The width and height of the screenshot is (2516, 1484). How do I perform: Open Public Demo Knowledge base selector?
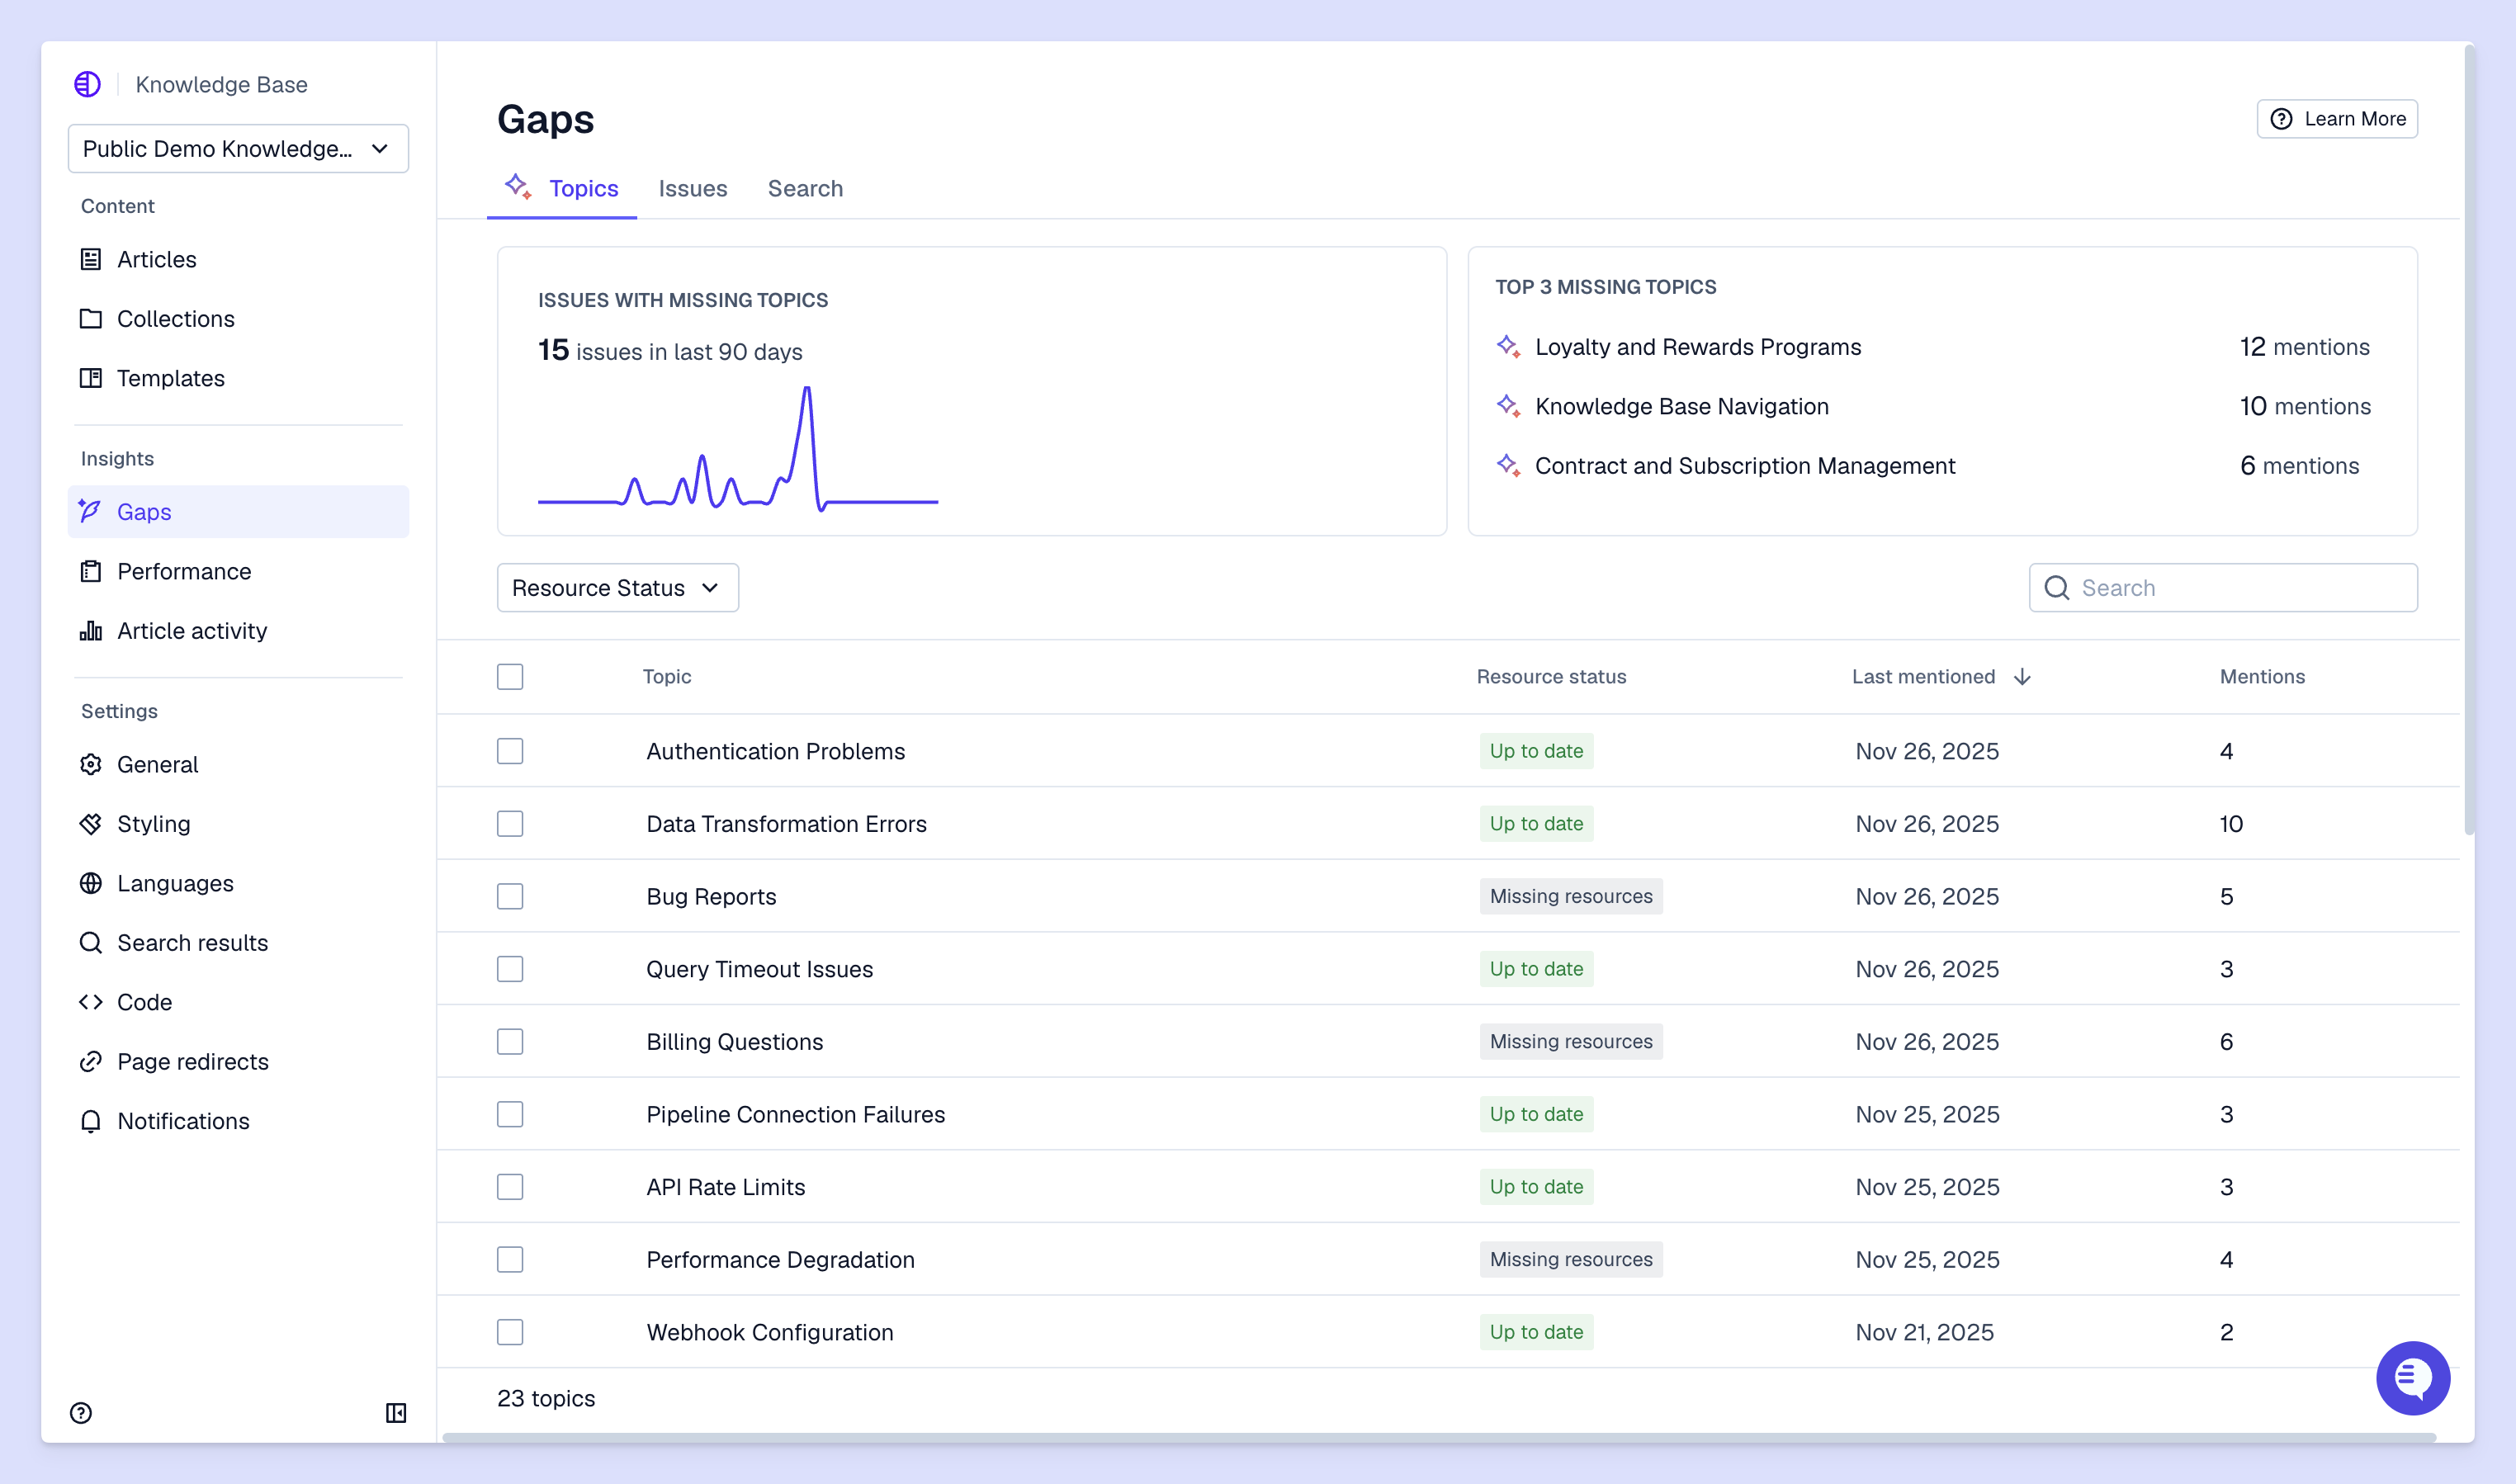238,149
